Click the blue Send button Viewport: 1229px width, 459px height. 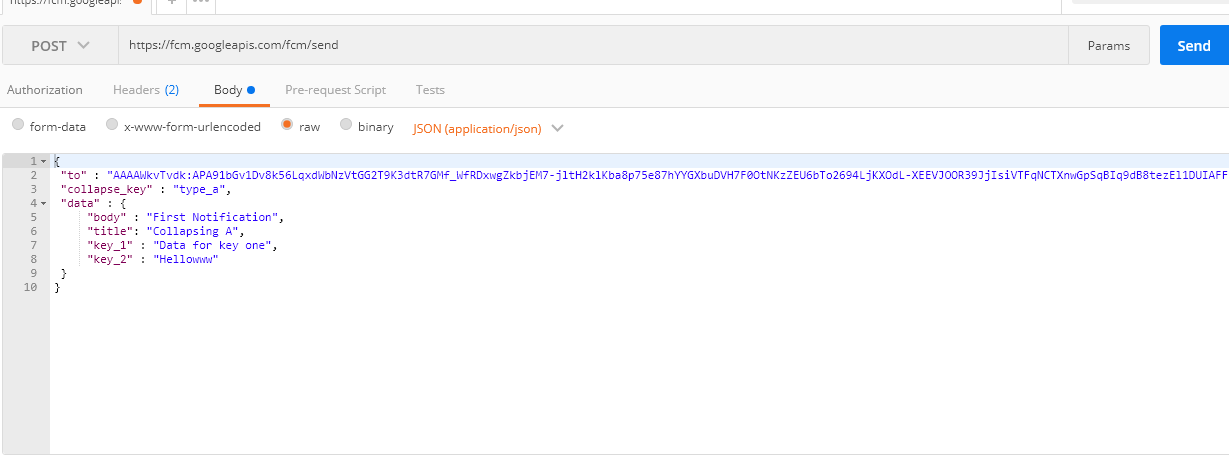(1194, 46)
